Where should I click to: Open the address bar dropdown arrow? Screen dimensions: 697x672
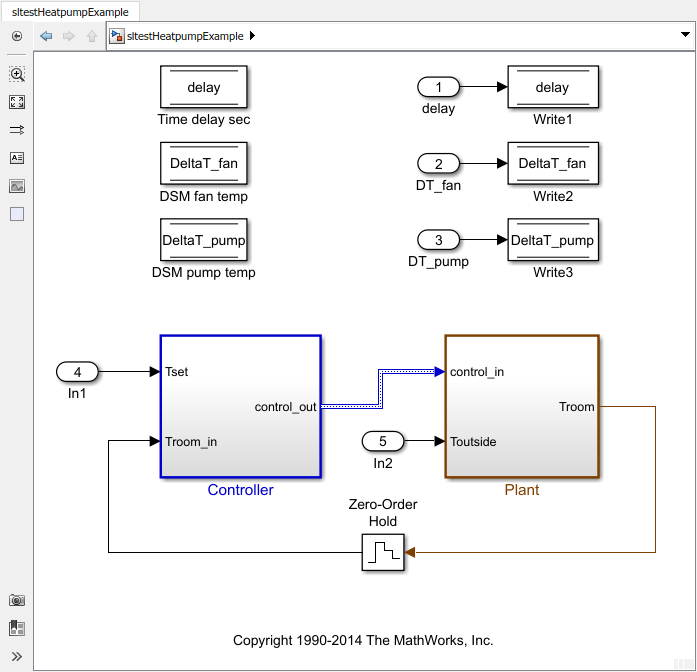(x=685, y=35)
